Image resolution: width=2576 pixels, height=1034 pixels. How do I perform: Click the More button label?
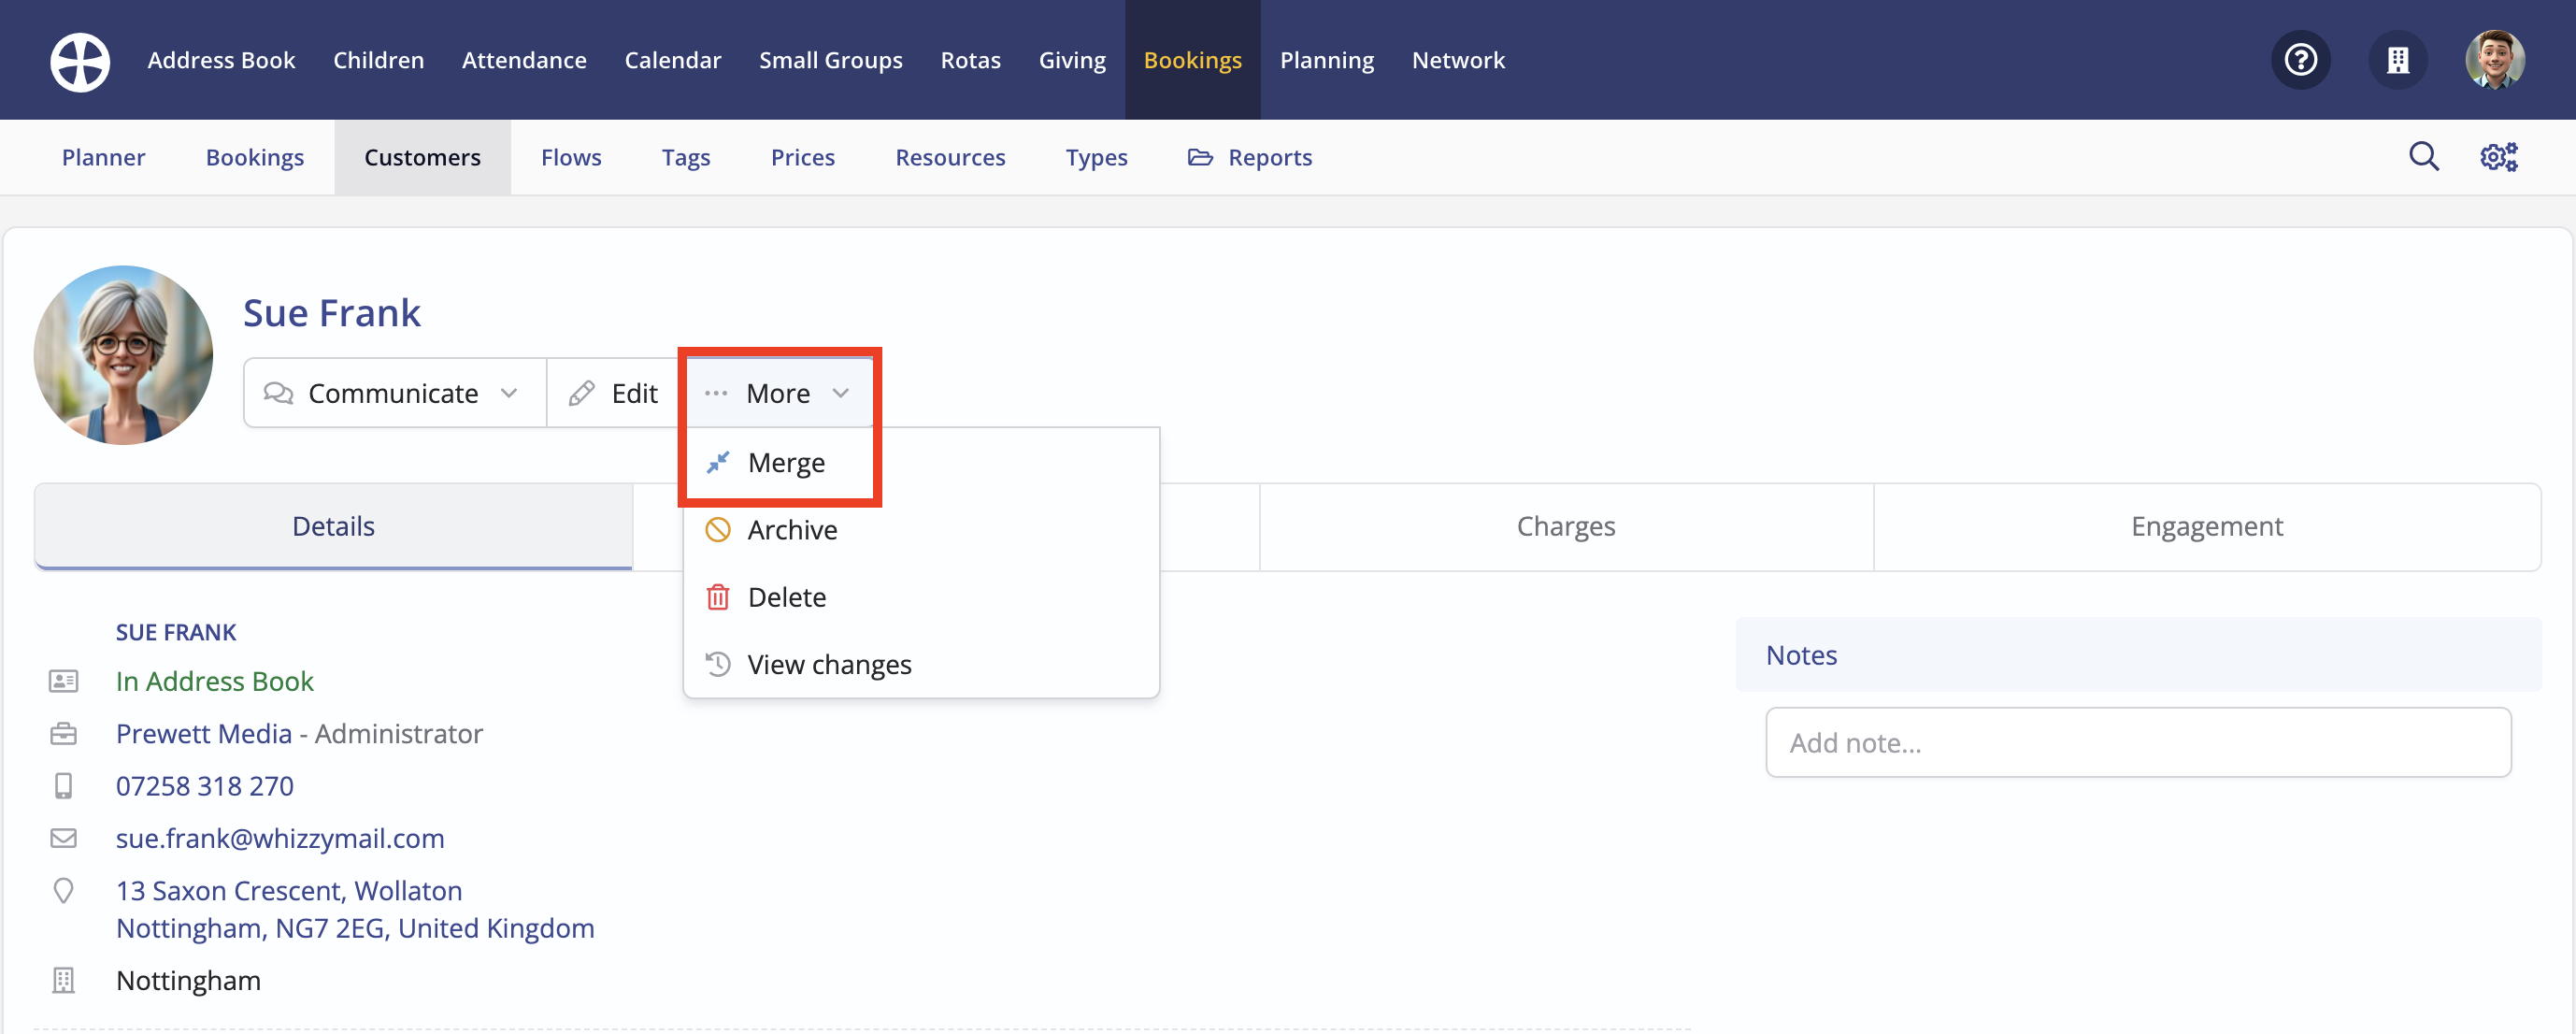[x=778, y=393]
